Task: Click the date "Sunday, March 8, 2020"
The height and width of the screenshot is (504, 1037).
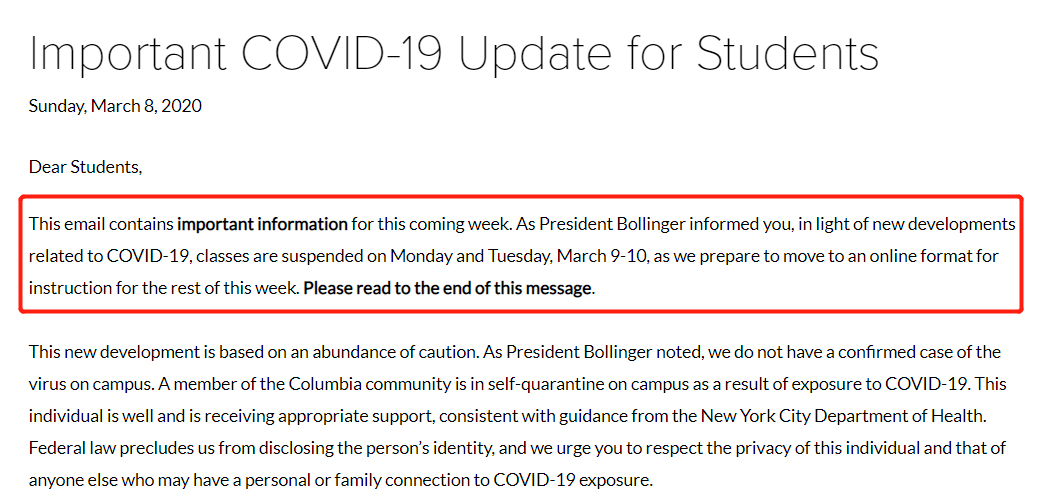Action: (x=115, y=105)
